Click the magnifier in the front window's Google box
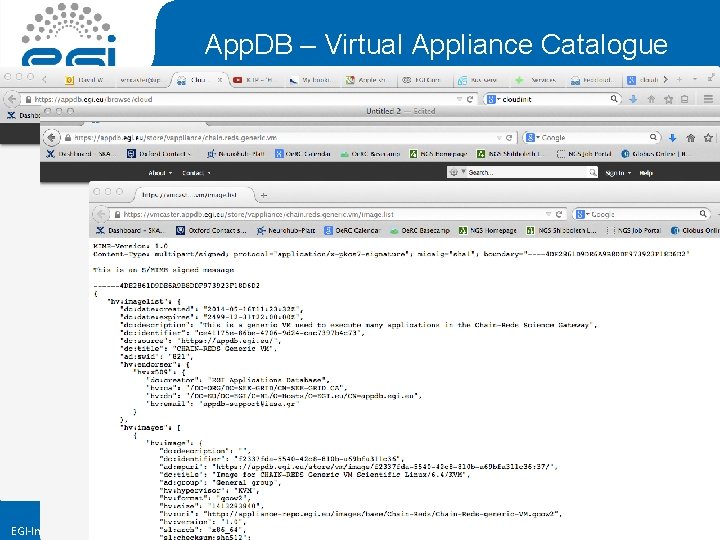720x540 pixels. tap(703, 214)
